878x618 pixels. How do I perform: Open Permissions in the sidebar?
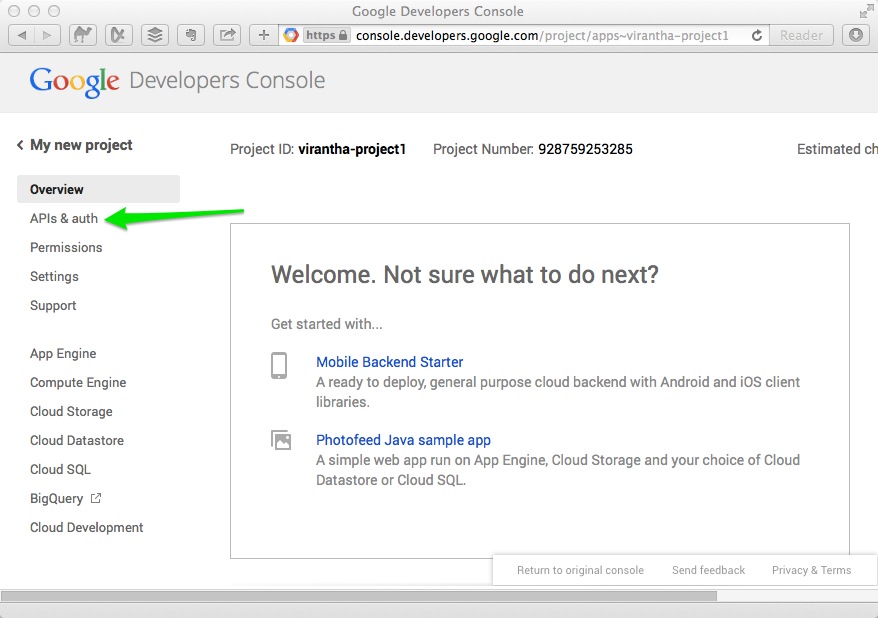tap(66, 247)
